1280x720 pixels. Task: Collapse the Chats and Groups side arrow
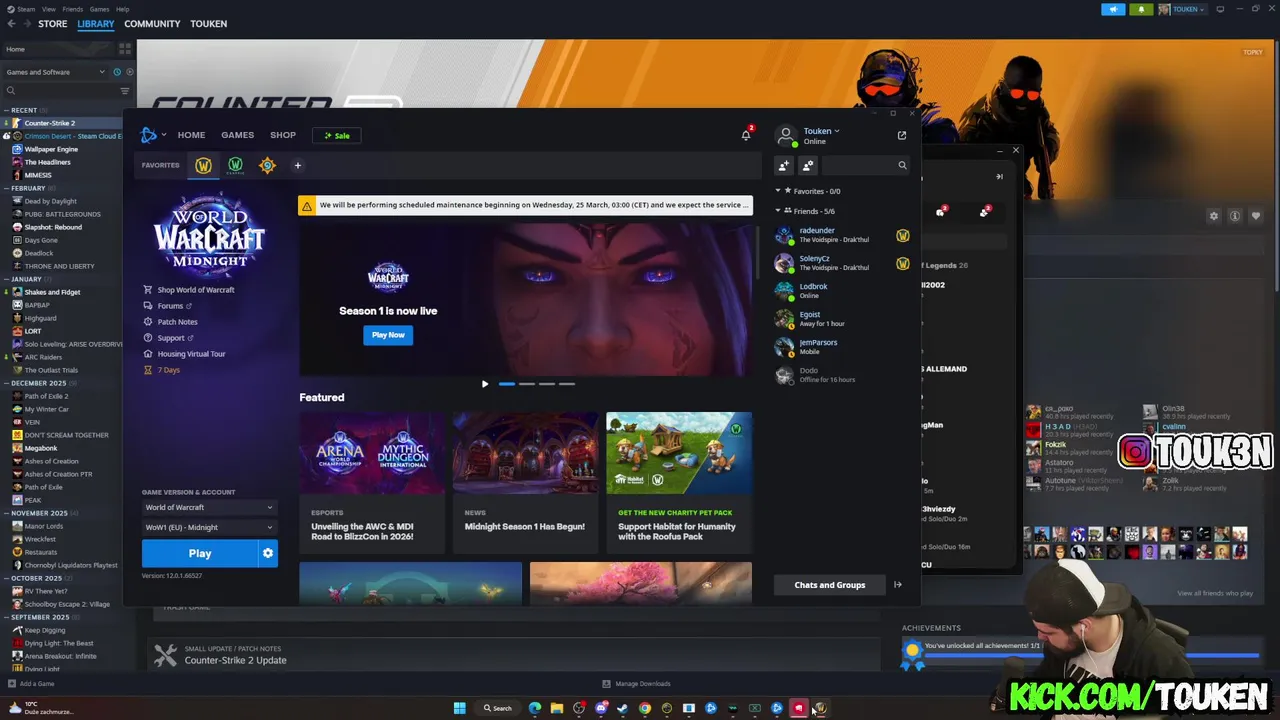click(897, 585)
